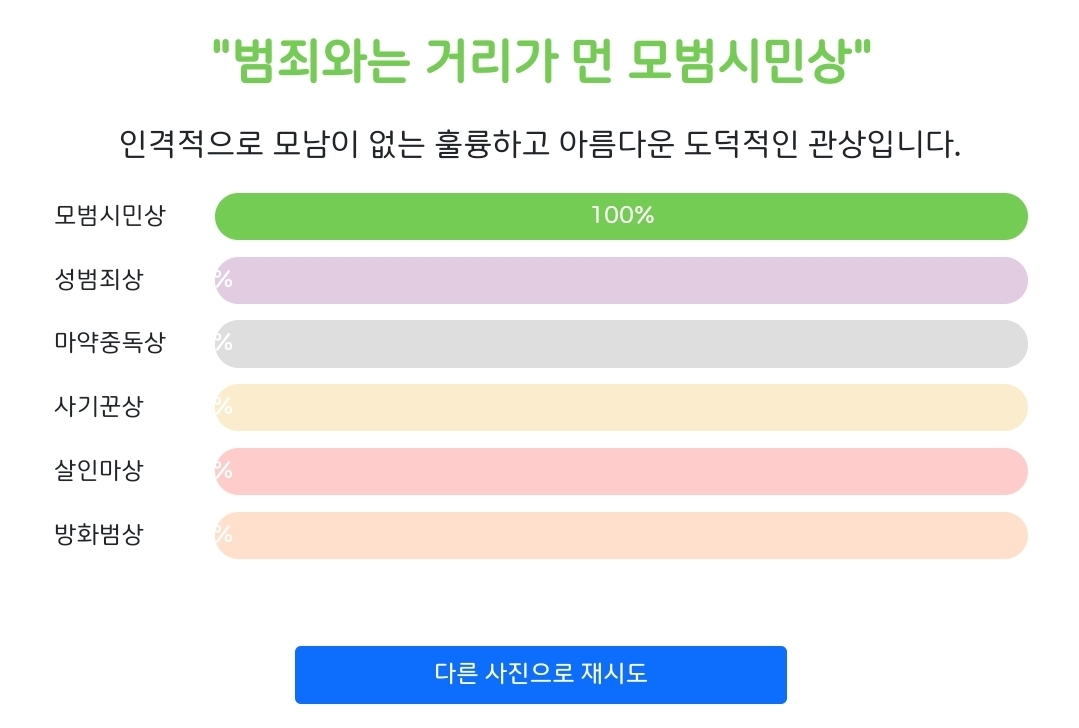1079x728 pixels.
Task: Click the 100% text in green bar
Action: 622,215
